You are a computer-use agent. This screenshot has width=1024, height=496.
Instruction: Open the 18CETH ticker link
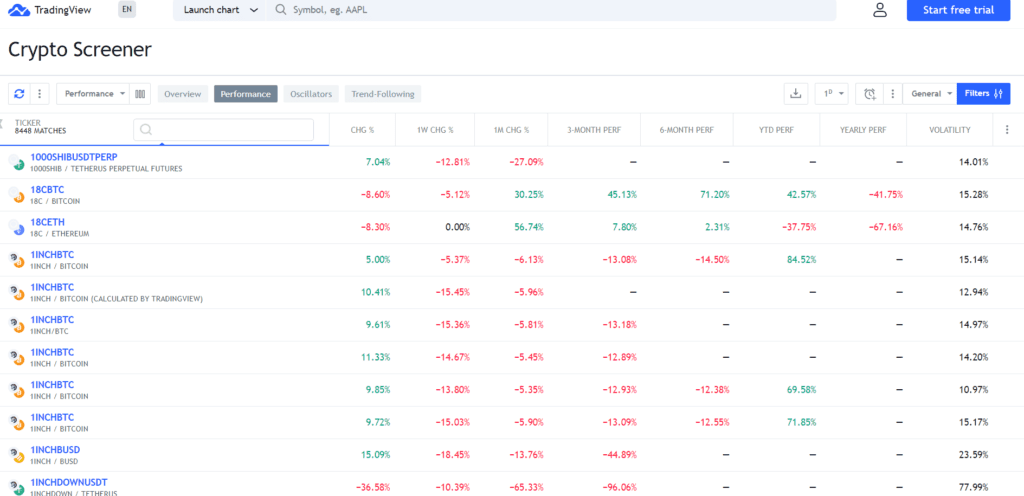point(48,222)
